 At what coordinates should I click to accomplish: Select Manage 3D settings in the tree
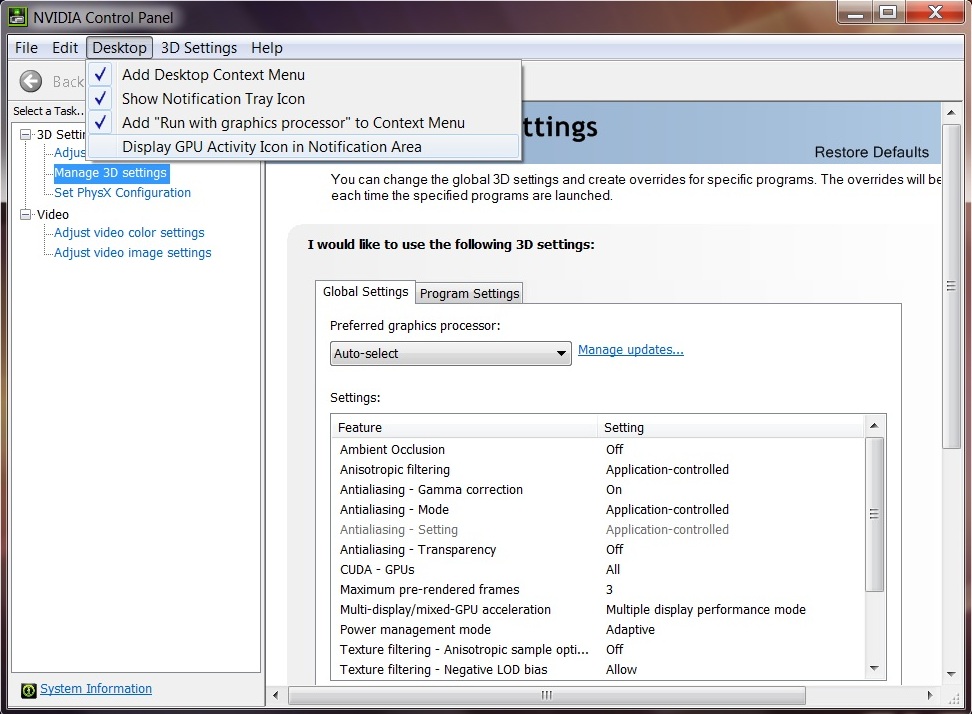coord(110,172)
